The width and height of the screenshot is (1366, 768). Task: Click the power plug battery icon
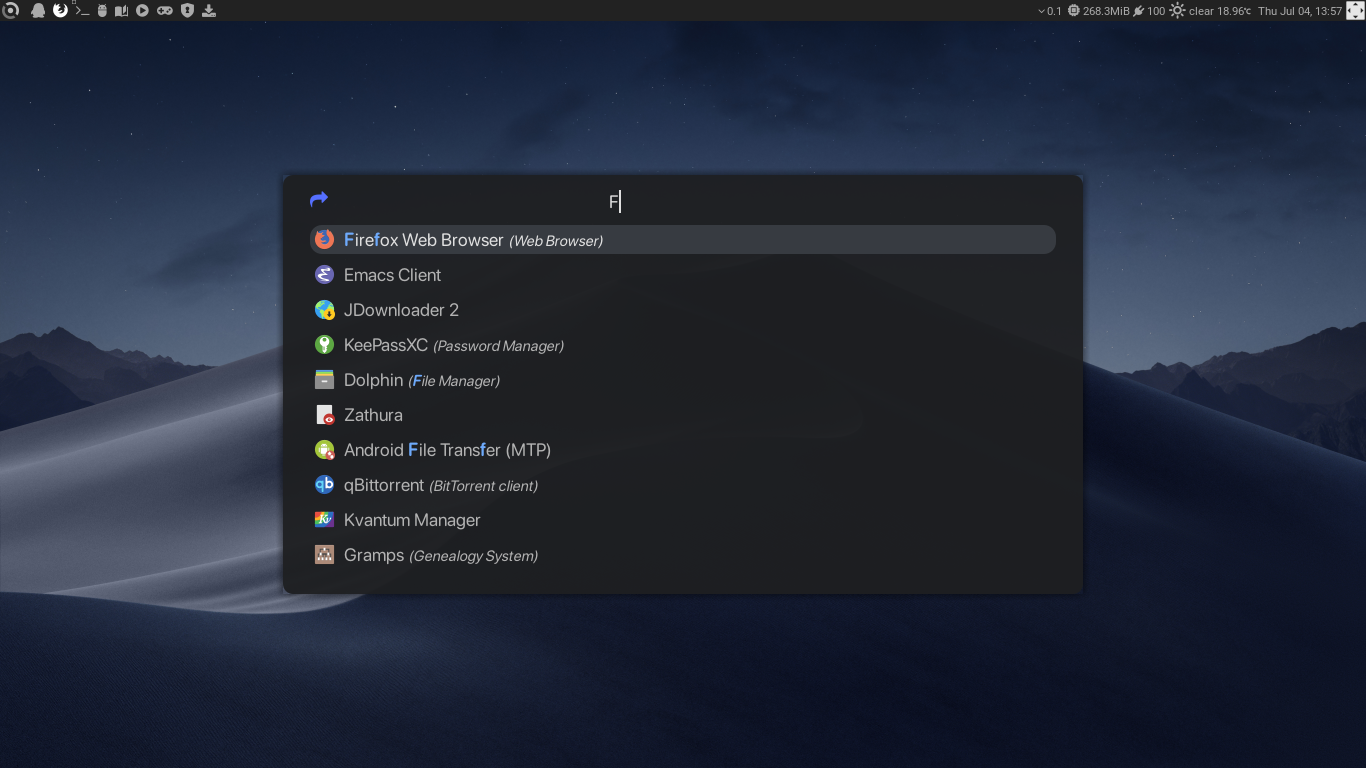tap(1138, 11)
